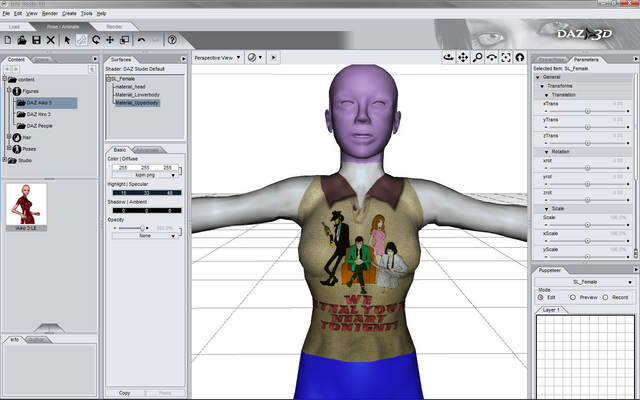Click the Paste button in Surfaces pane
The width and height of the screenshot is (640, 400).
click(165, 393)
